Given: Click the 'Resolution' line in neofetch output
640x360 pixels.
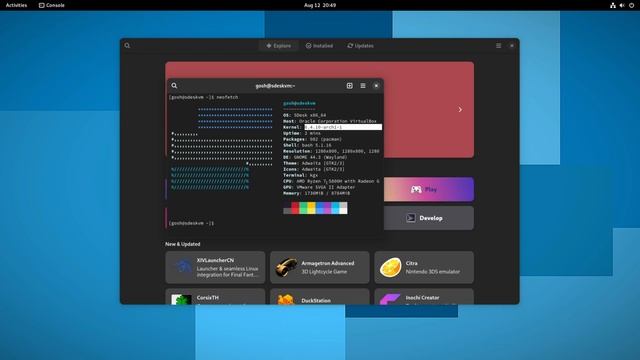Looking at the screenshot, I should (331, 151).
